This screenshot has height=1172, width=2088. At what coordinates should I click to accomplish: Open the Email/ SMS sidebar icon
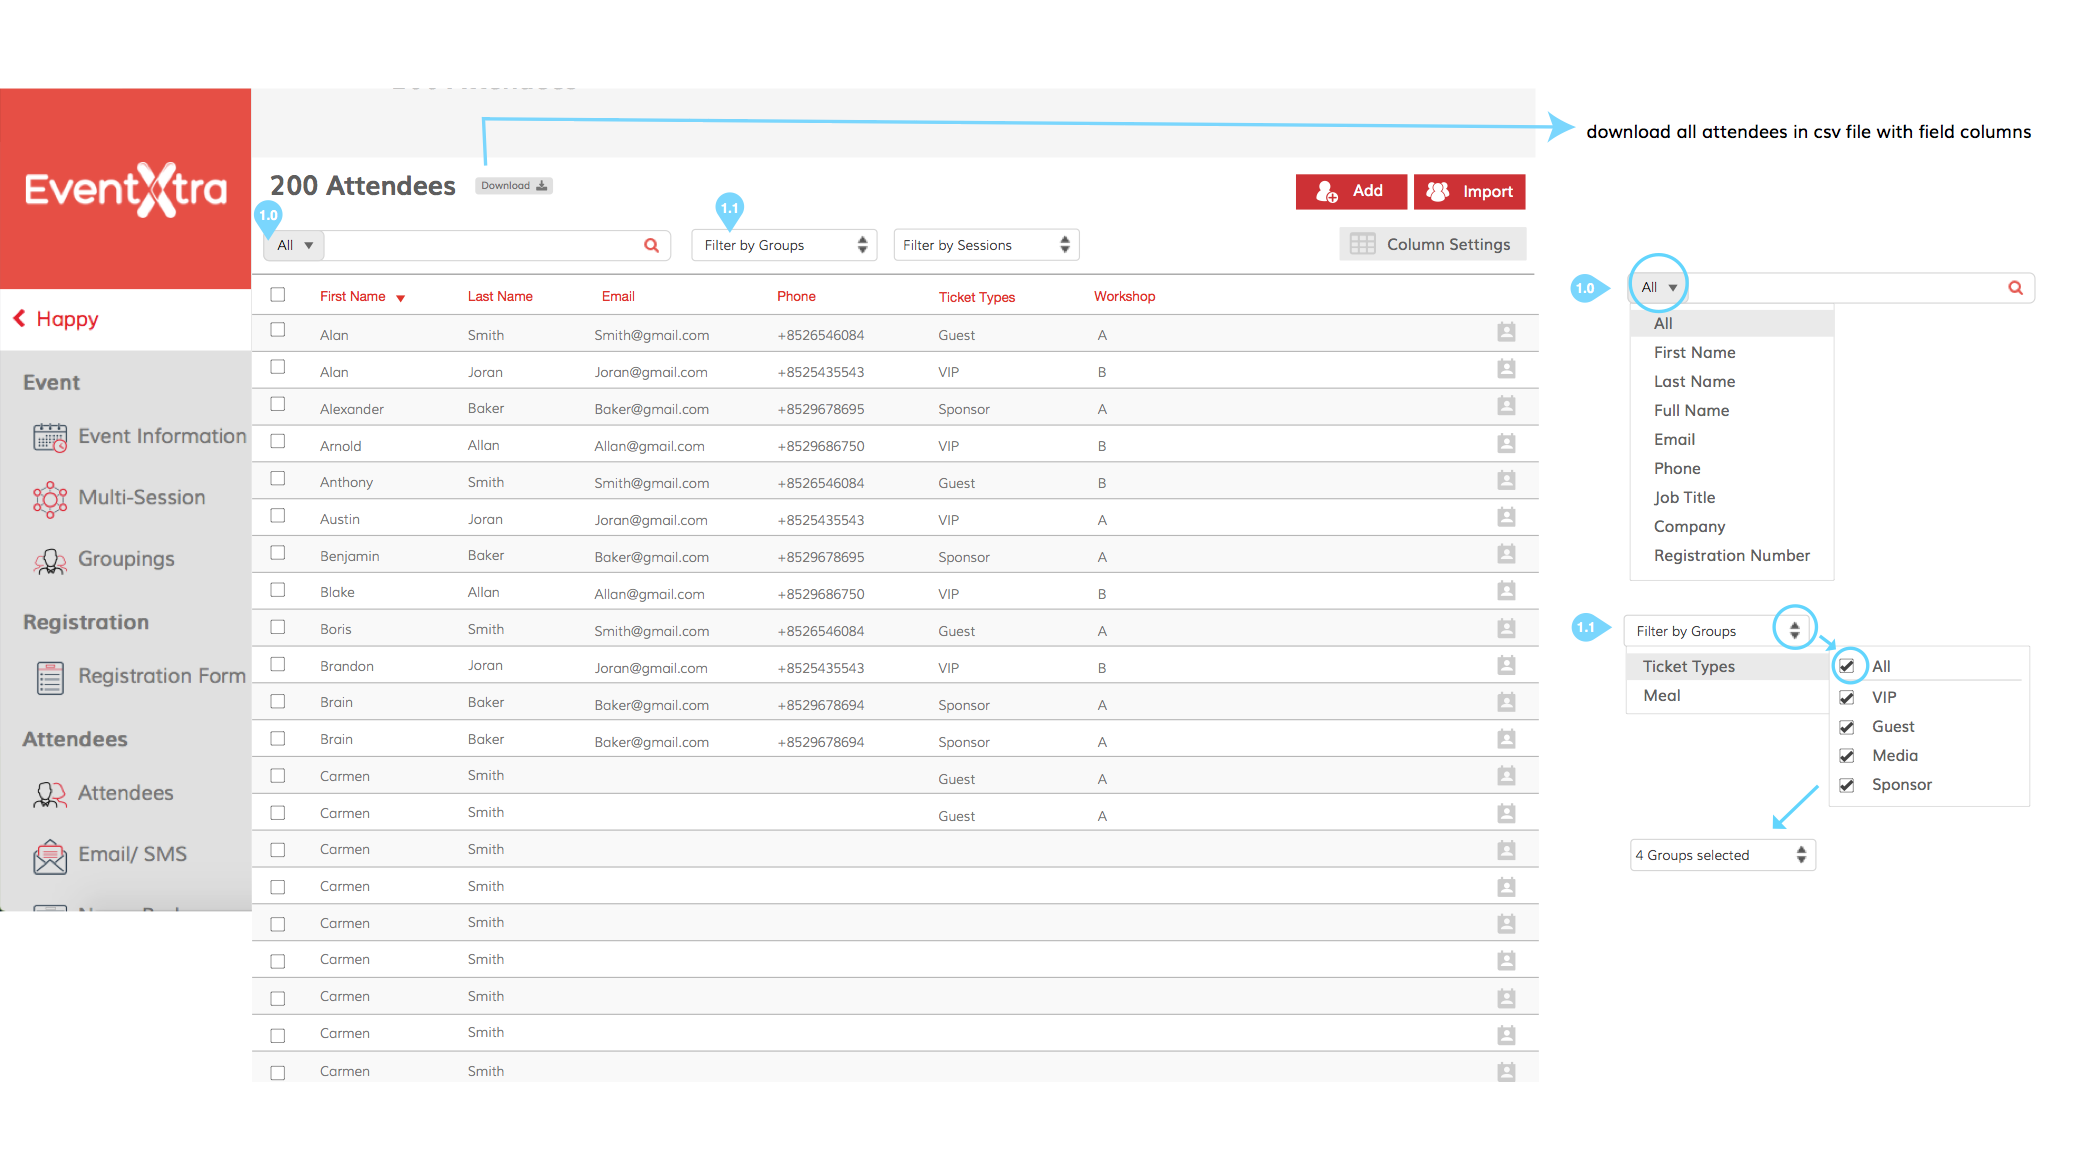point(50,857)
